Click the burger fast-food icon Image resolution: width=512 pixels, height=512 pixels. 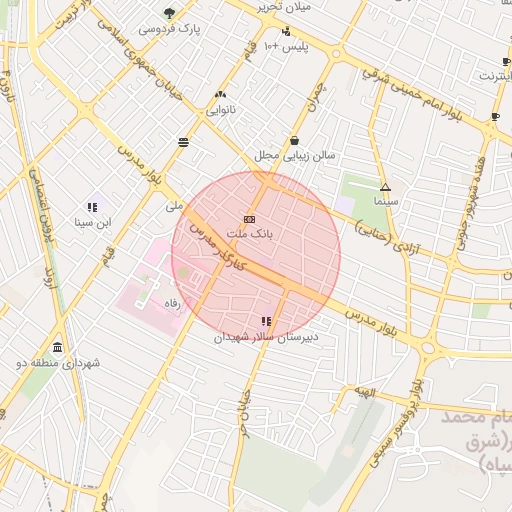pos(183,142)
